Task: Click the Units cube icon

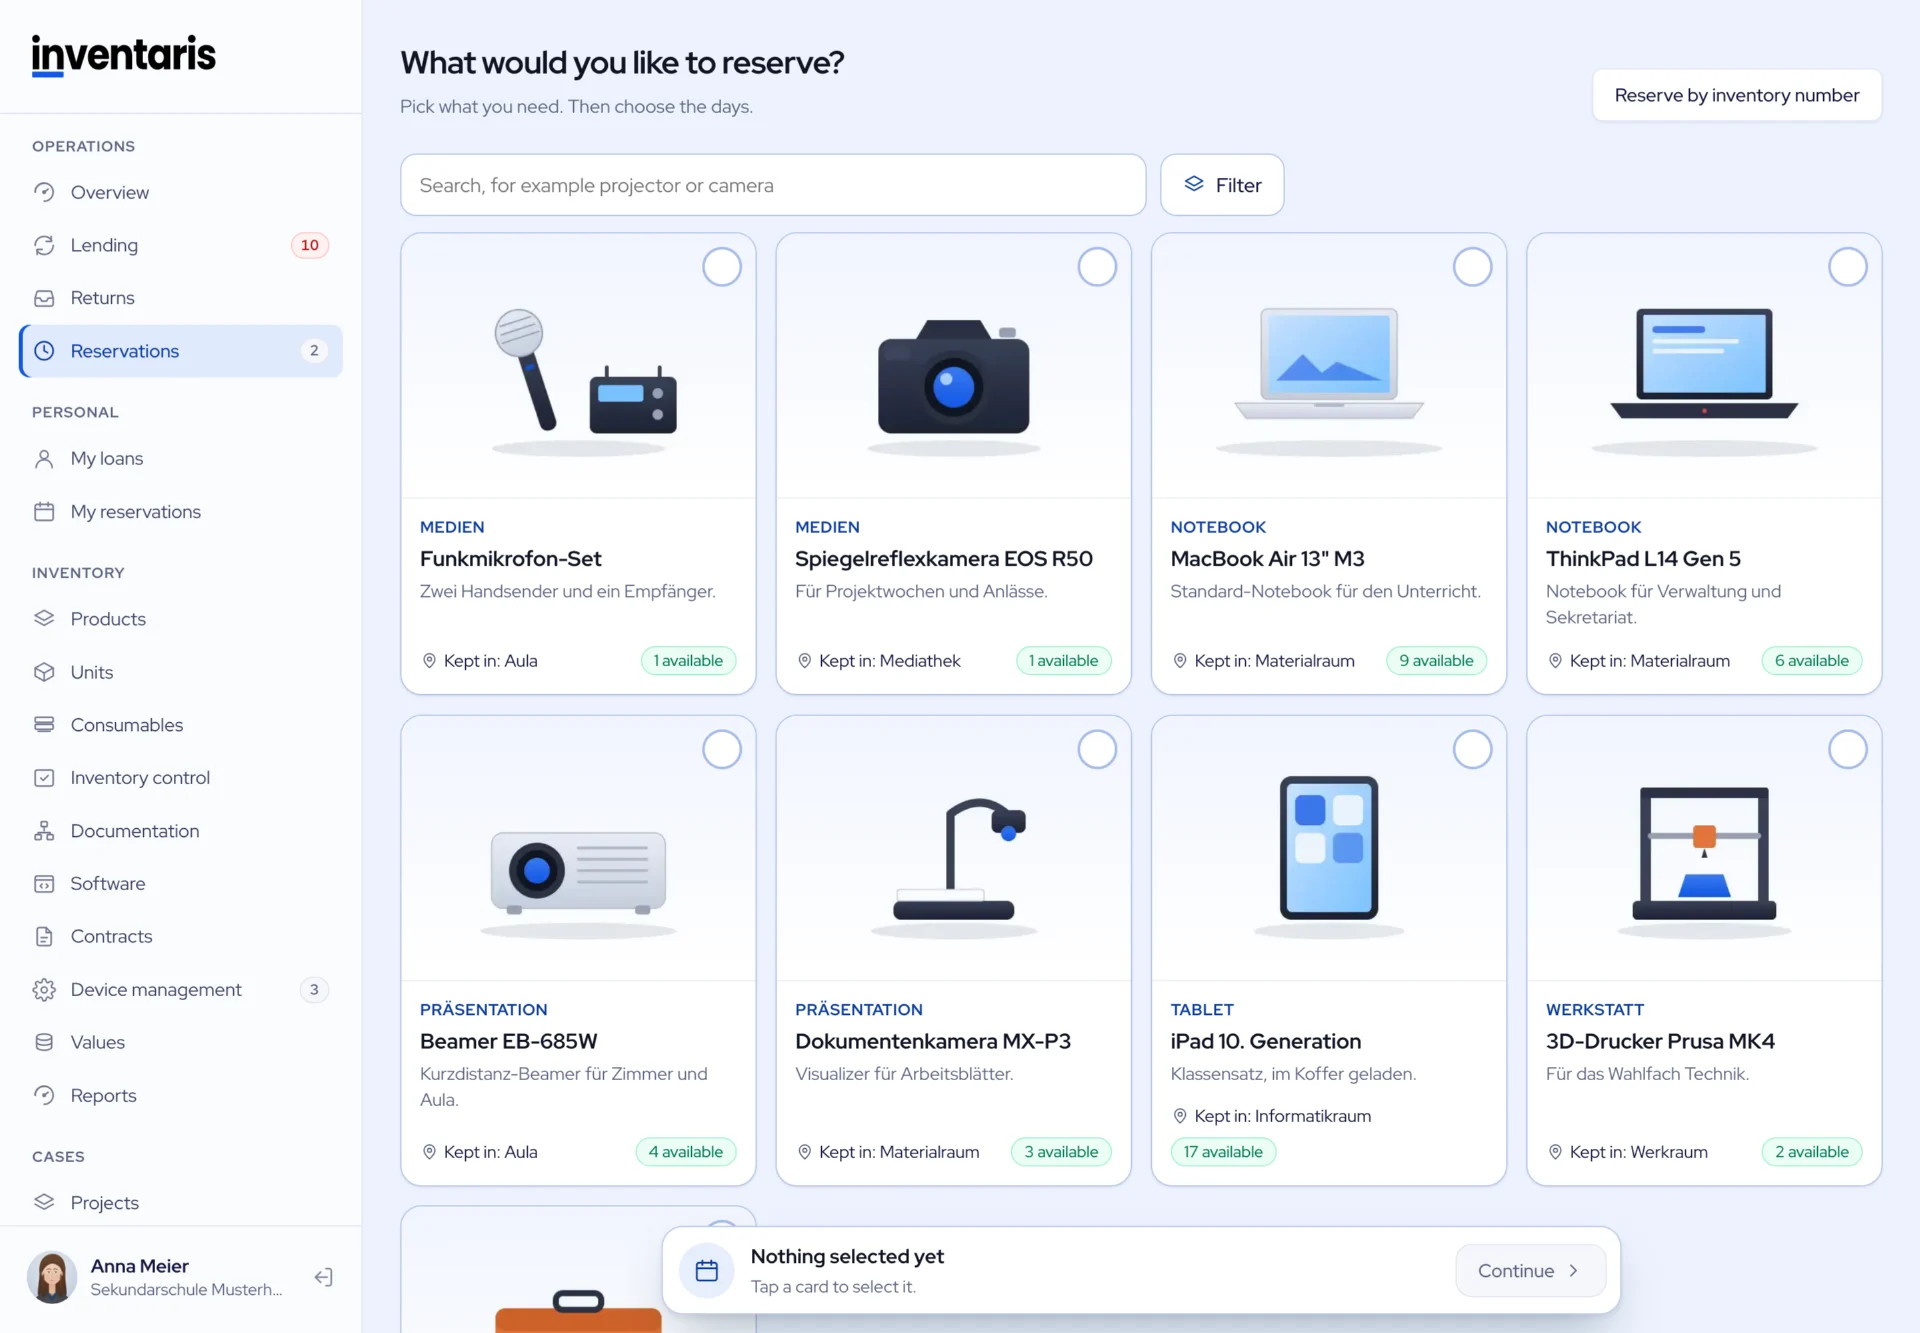Action: [44, 672]
